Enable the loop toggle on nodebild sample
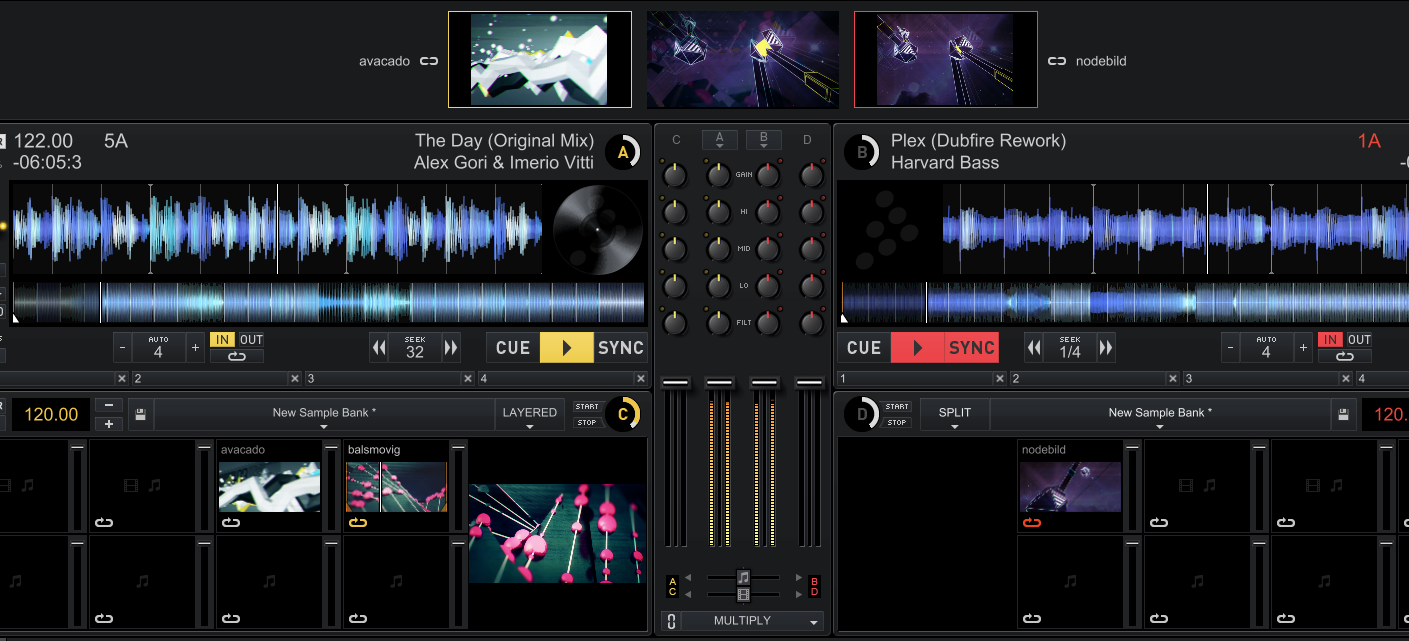 (x=1032, y=522)
